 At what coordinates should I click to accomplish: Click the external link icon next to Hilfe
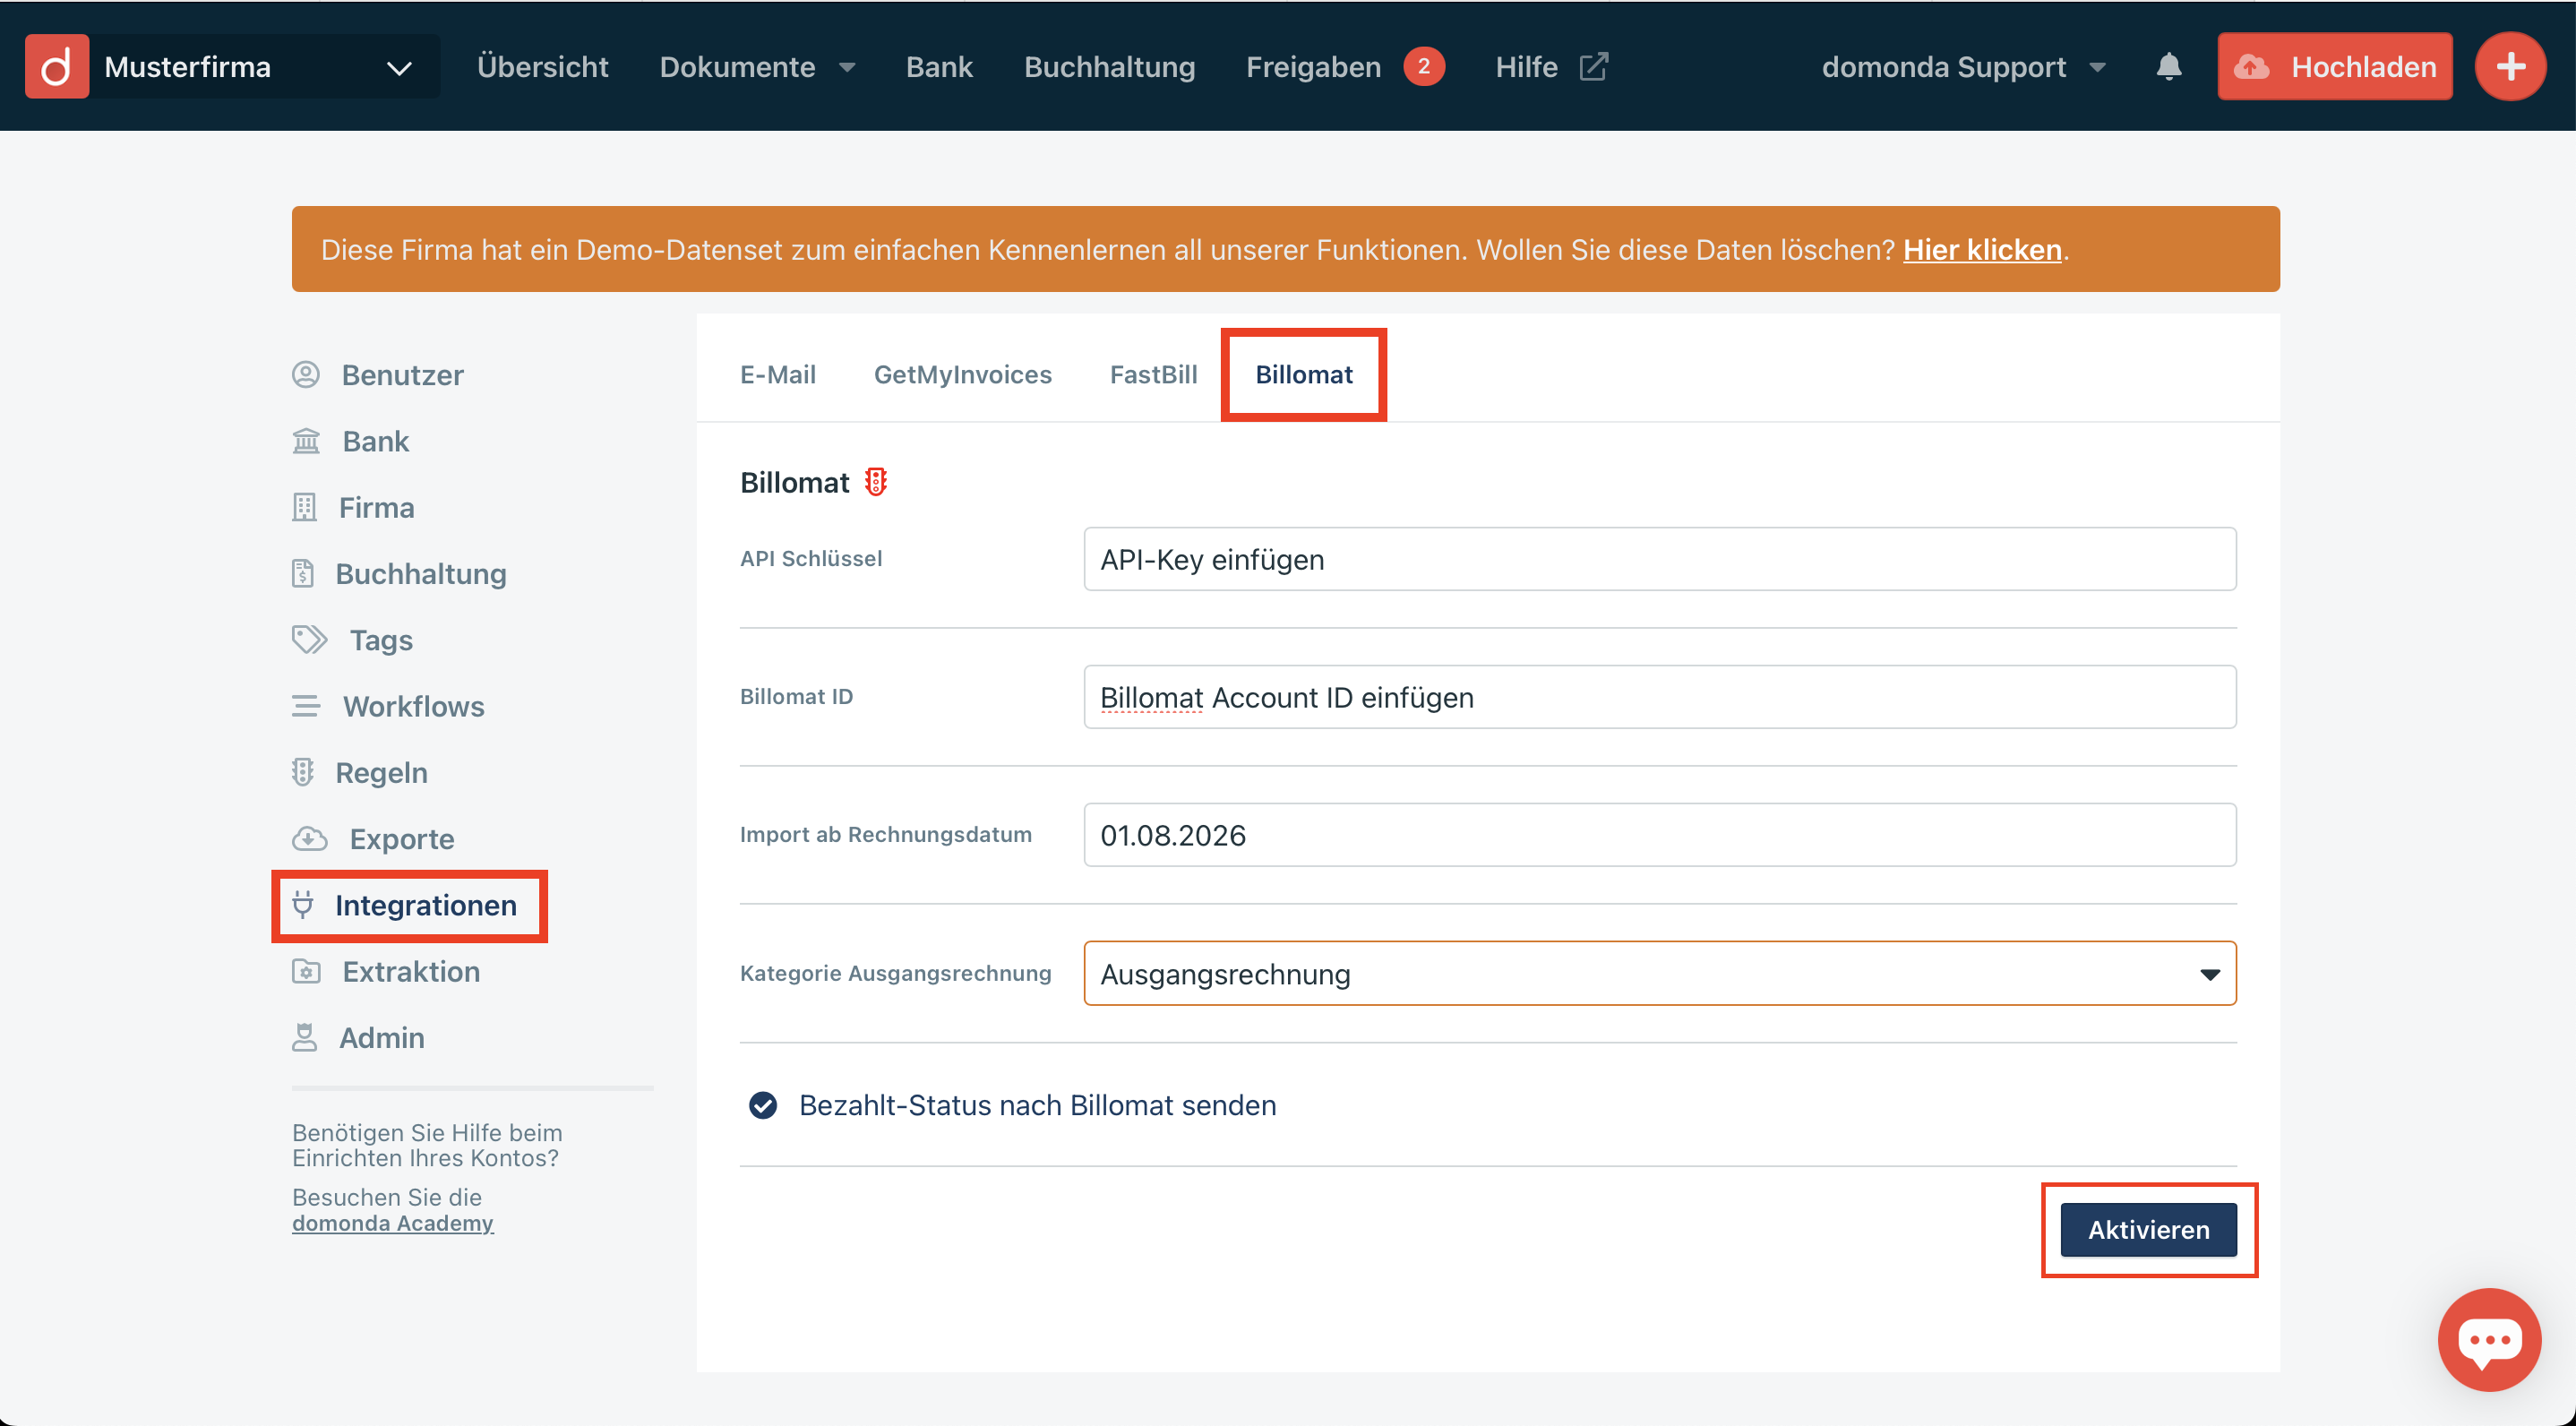click(x=1593, y=66)
